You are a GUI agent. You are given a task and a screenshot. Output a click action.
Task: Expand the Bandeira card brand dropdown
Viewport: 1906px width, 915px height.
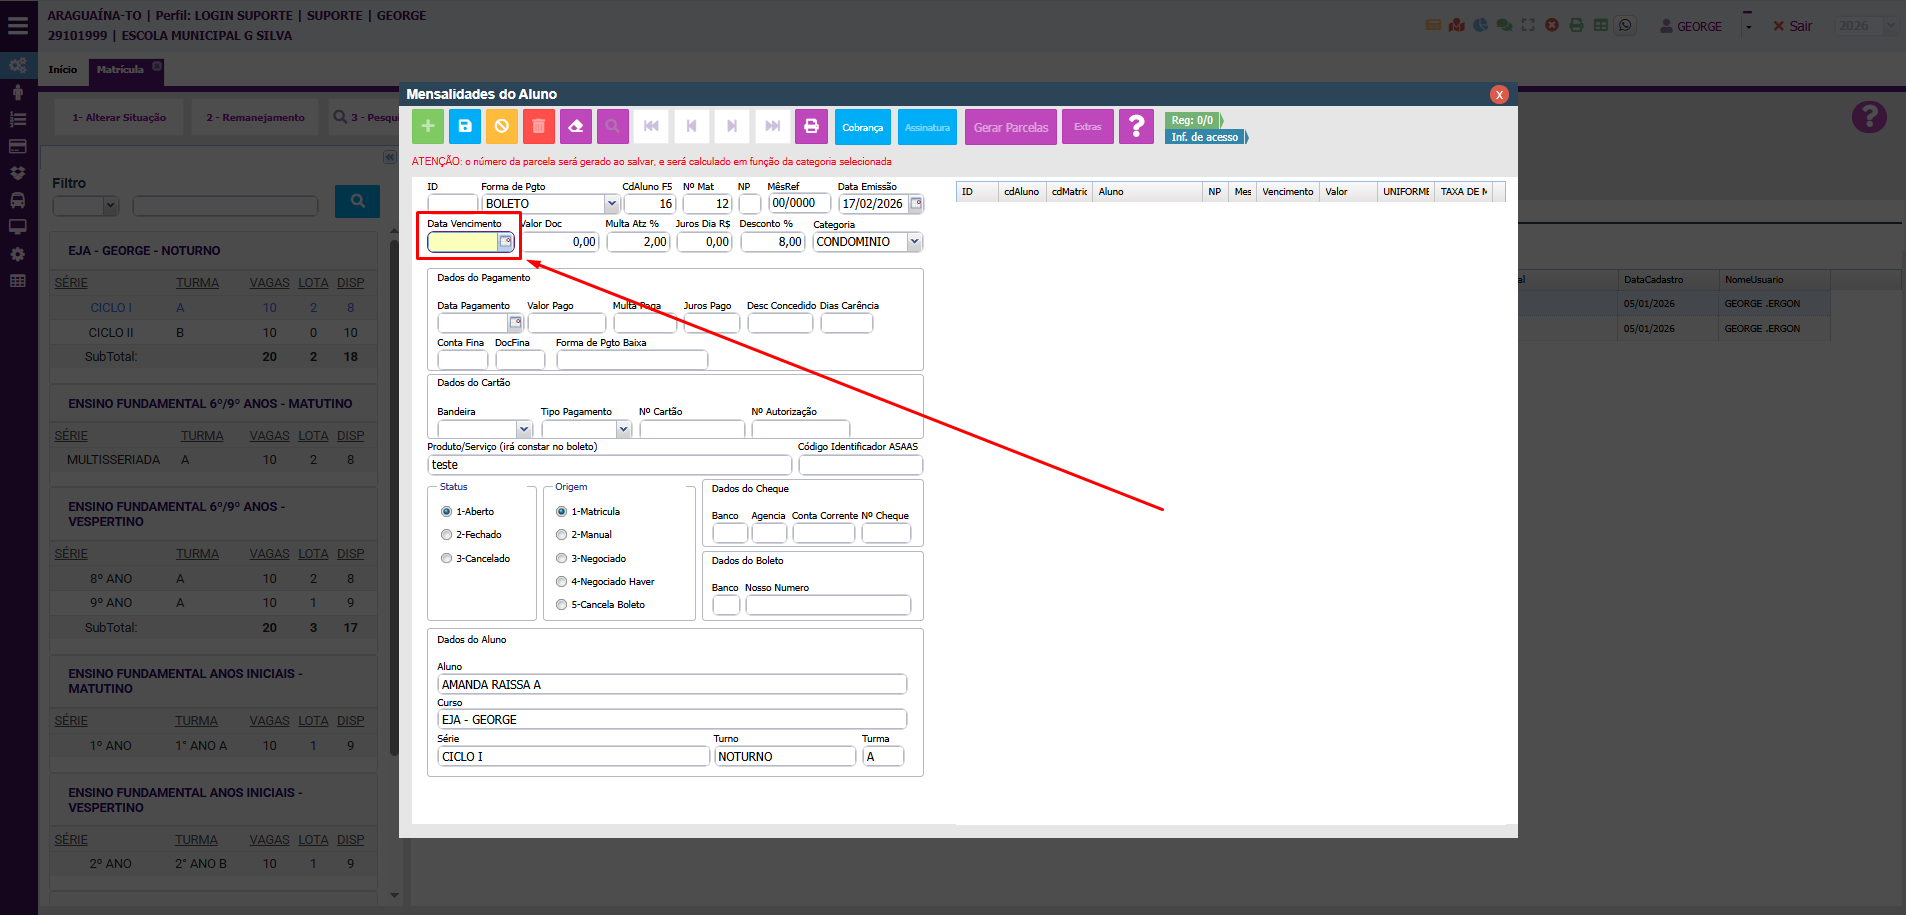click(523, 429)
